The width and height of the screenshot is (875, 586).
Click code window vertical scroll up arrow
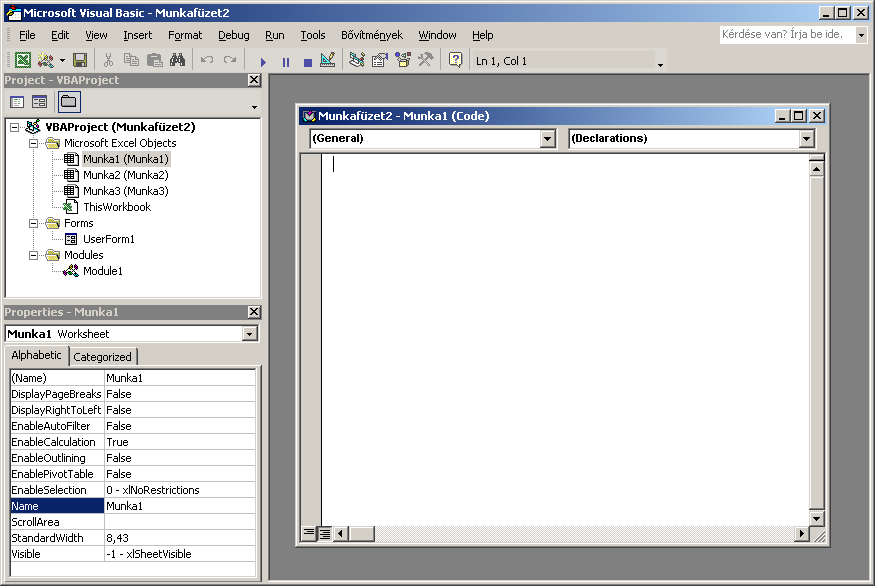coord(816,169)
